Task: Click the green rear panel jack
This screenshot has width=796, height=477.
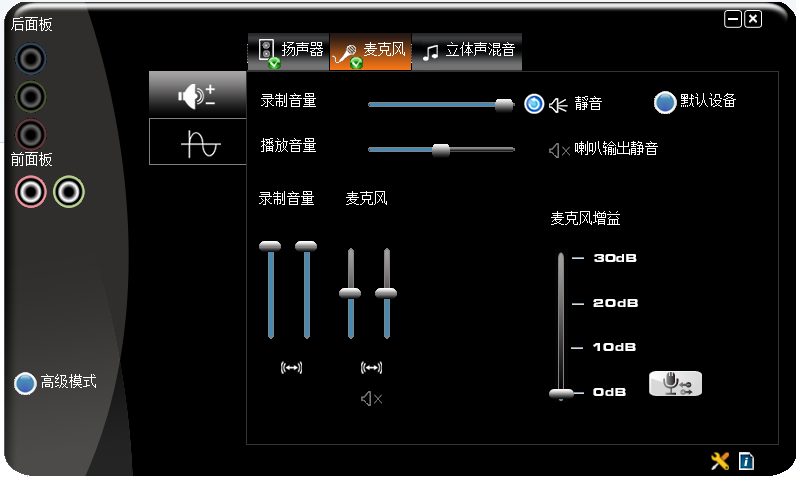Action: 30,96
